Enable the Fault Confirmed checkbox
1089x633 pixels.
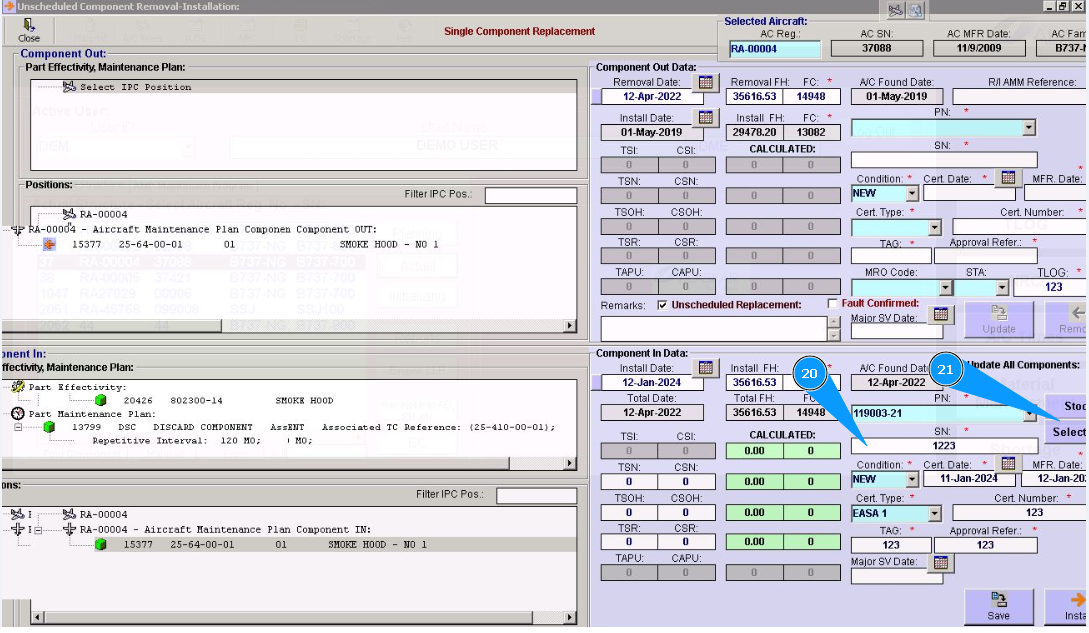(x=833, y=304)
